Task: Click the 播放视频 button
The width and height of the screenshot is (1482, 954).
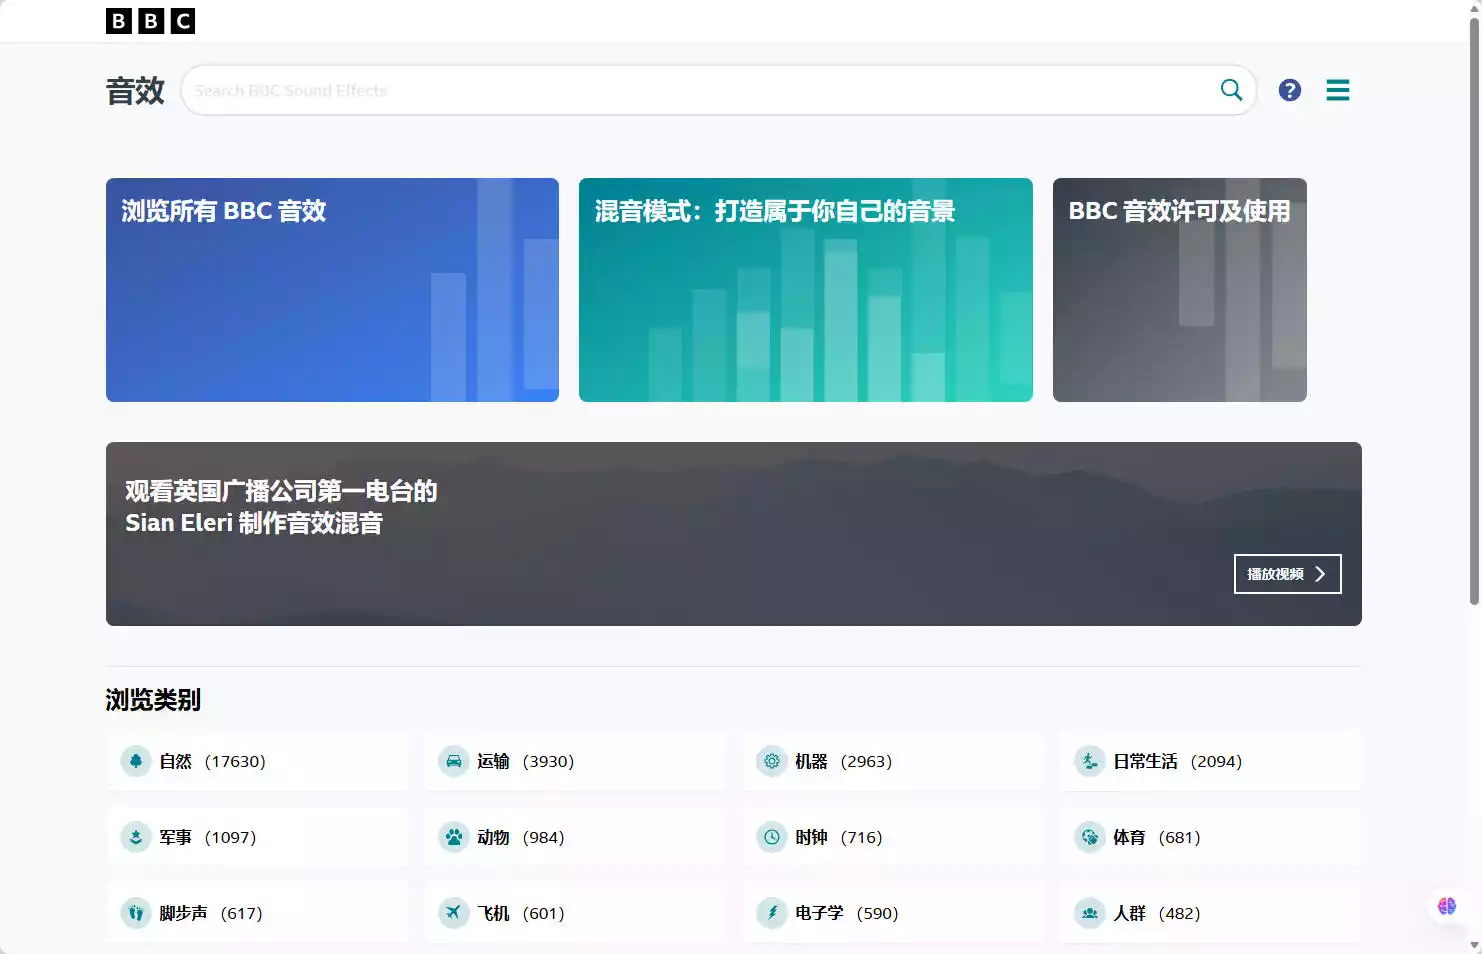Action: (1288, 574)
